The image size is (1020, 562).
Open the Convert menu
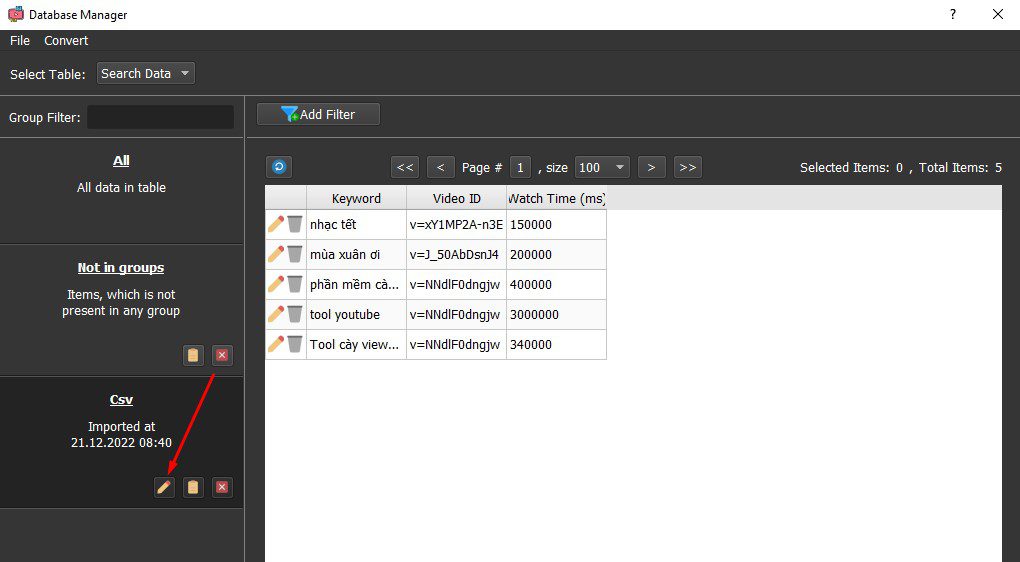(x=66, y=40)
